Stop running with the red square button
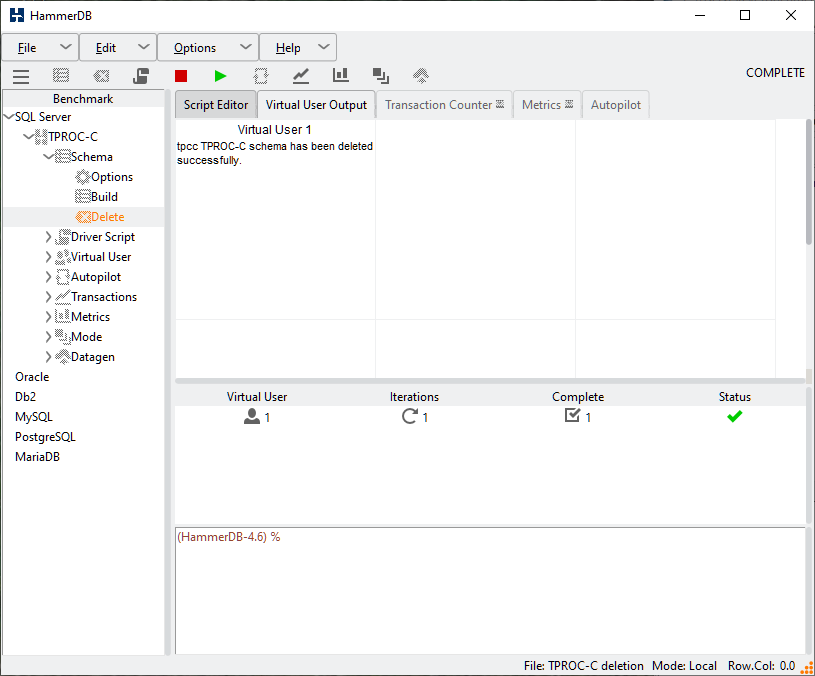The height and width of the screenshot is (676, 815). 181,76
